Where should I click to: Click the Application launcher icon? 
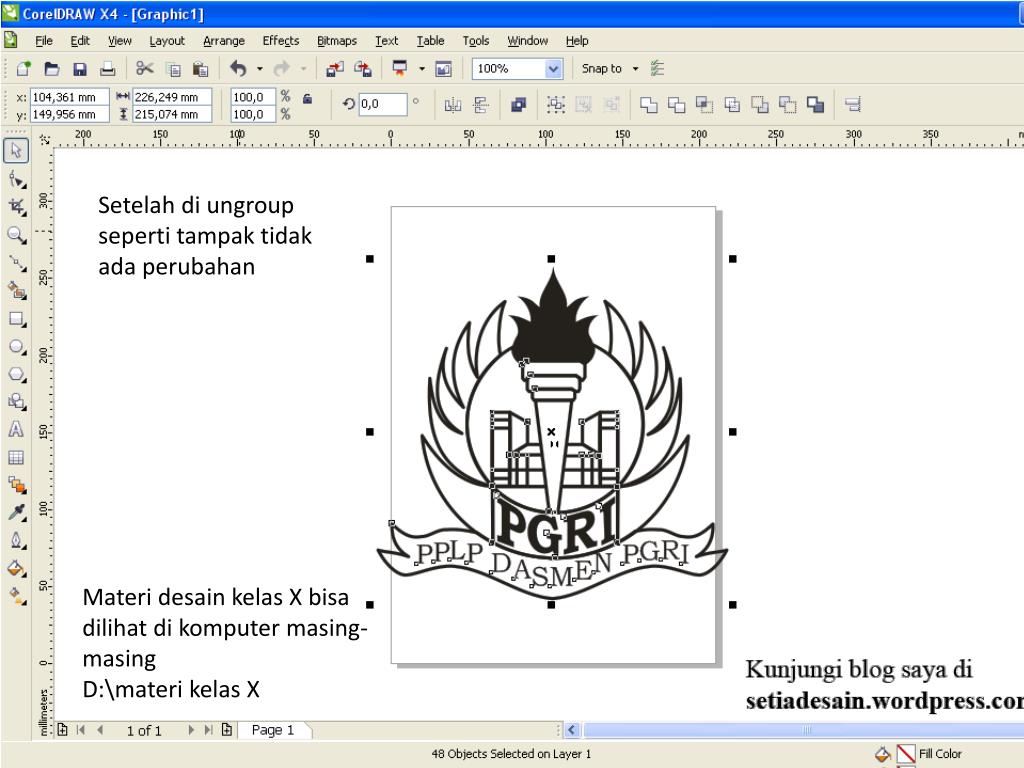click(399, 69)
